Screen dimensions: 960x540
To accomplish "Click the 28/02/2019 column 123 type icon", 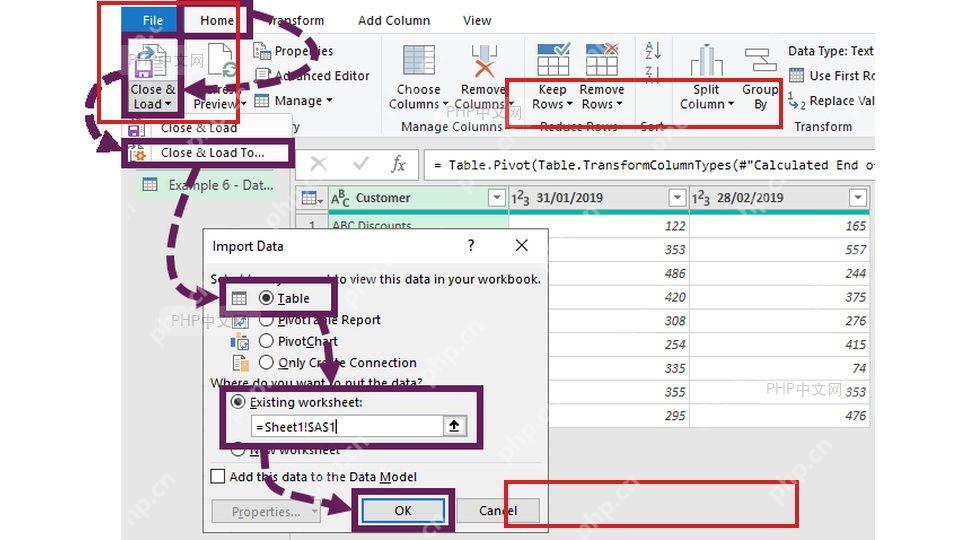I will (x=701, y=198).
